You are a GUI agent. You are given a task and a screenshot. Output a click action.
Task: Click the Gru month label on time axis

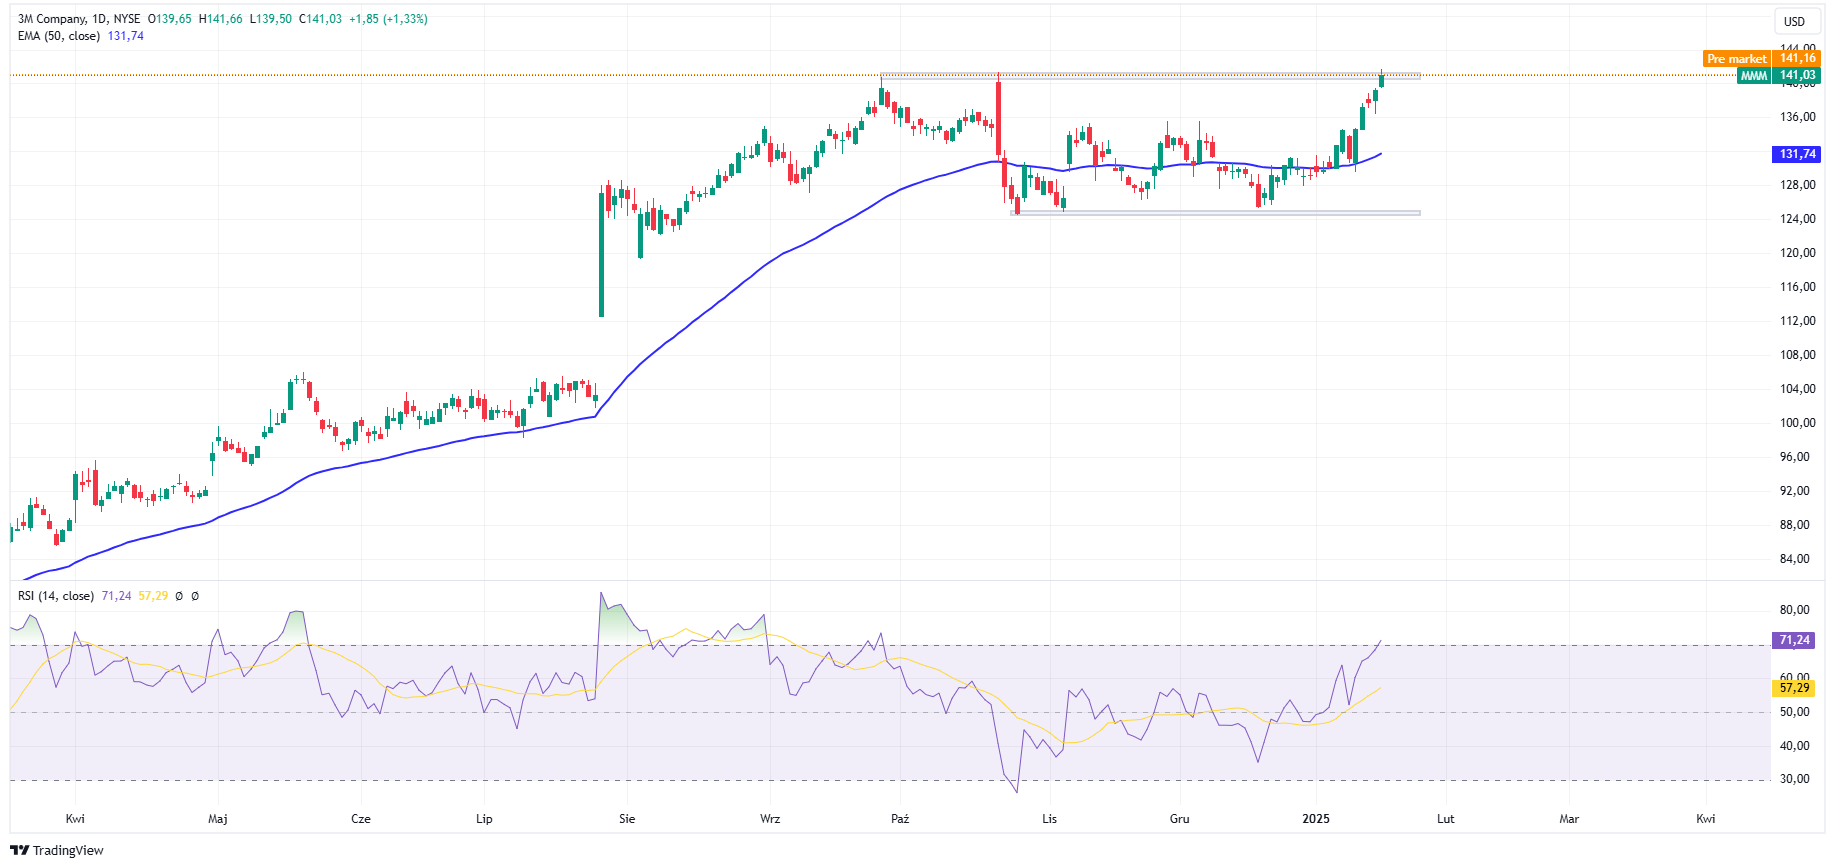1180,819
